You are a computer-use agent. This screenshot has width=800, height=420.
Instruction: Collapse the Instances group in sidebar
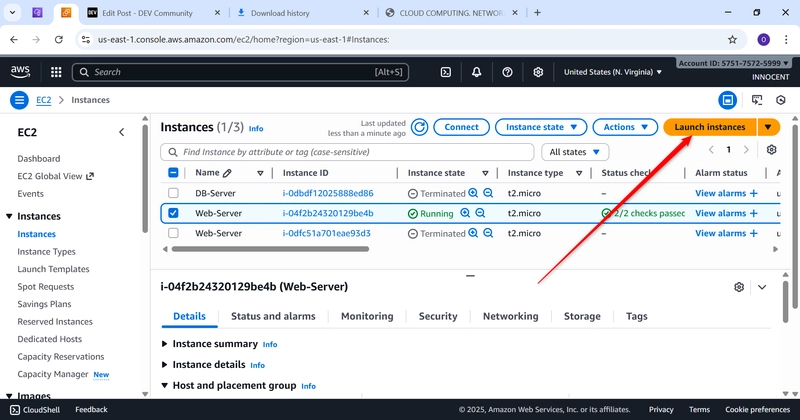9,216
